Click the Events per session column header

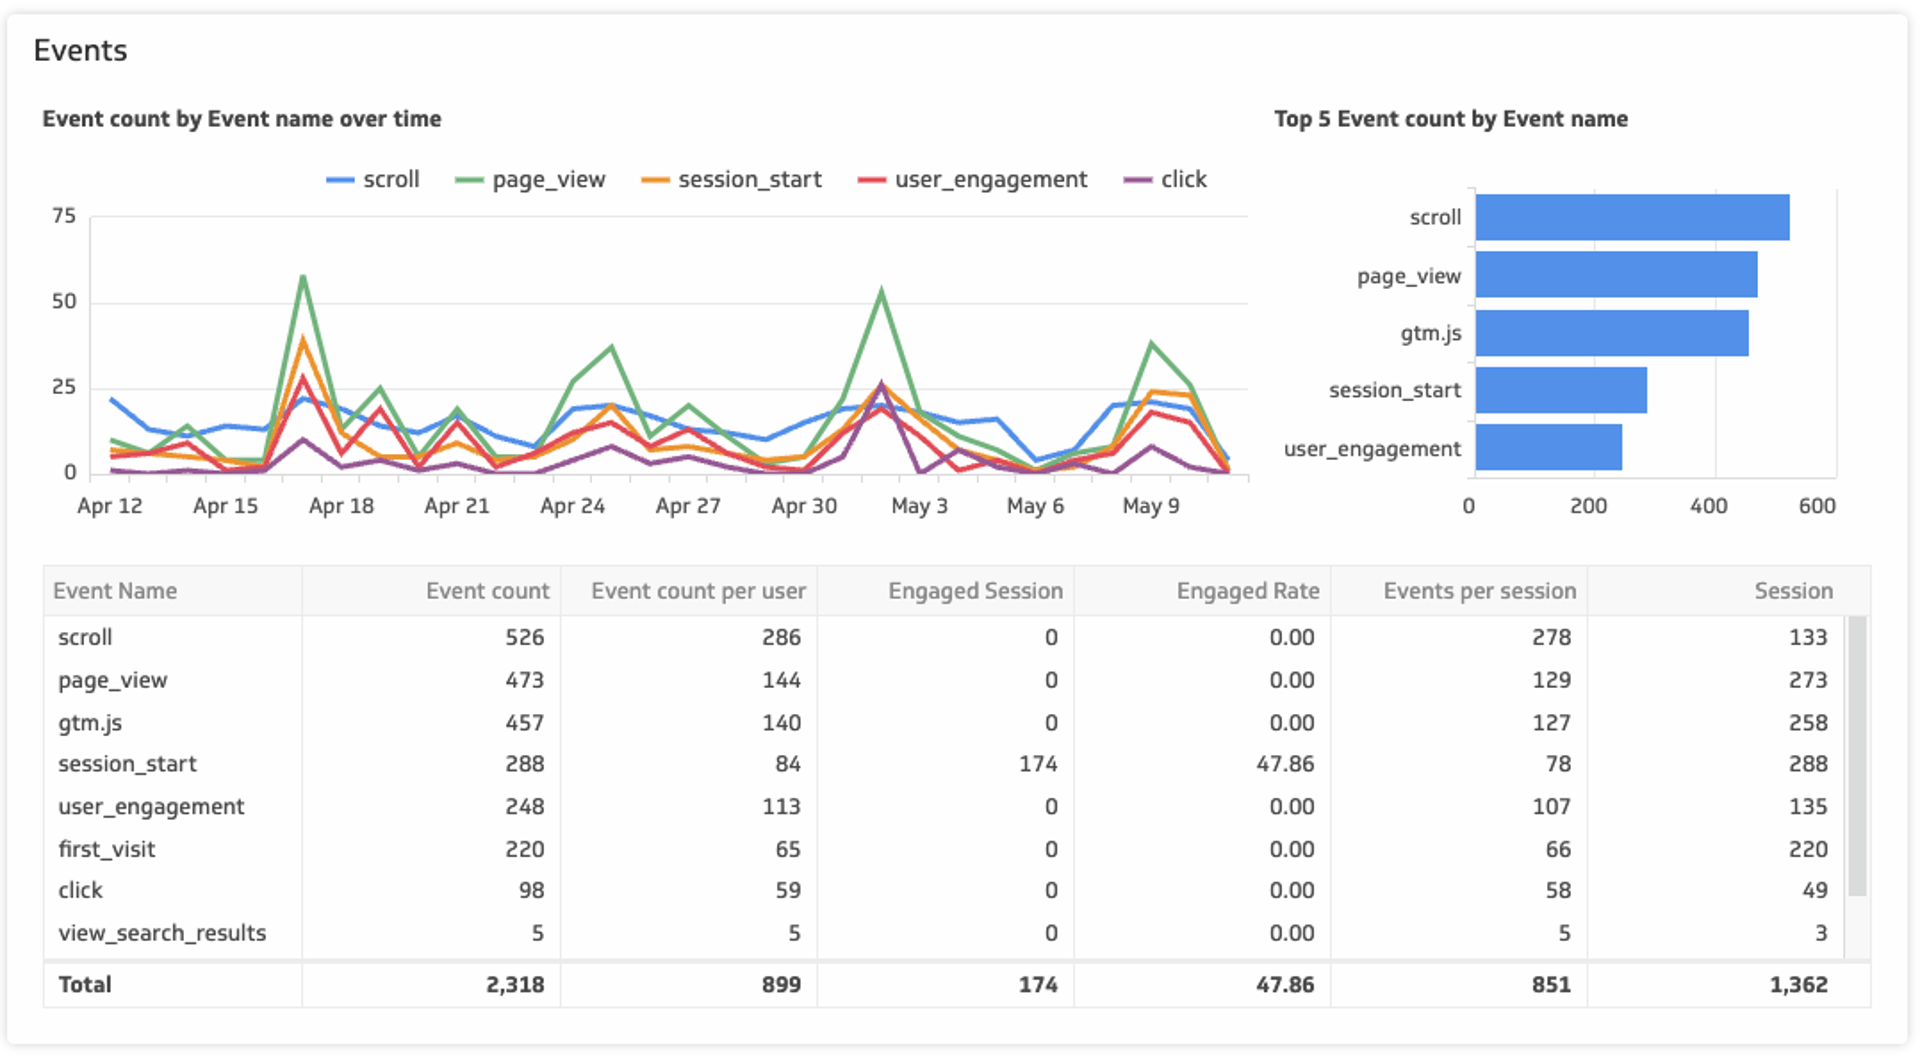tap(1479, 590)
